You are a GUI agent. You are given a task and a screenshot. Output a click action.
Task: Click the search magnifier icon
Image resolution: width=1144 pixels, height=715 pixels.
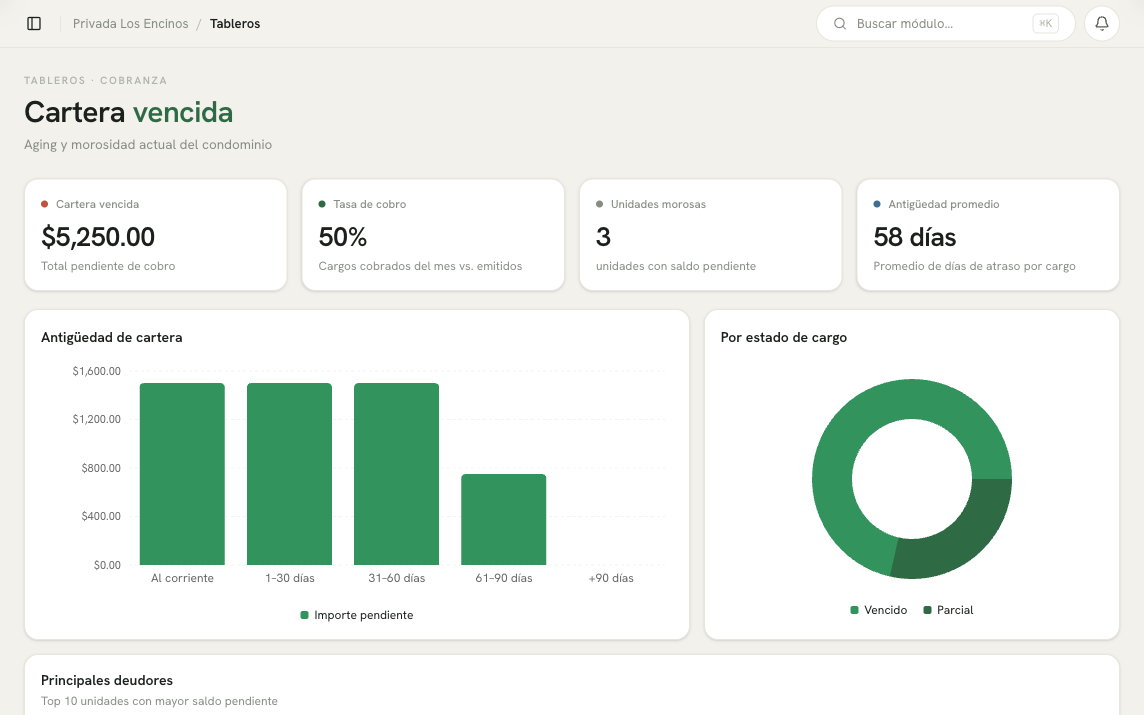tap(840, 23)
